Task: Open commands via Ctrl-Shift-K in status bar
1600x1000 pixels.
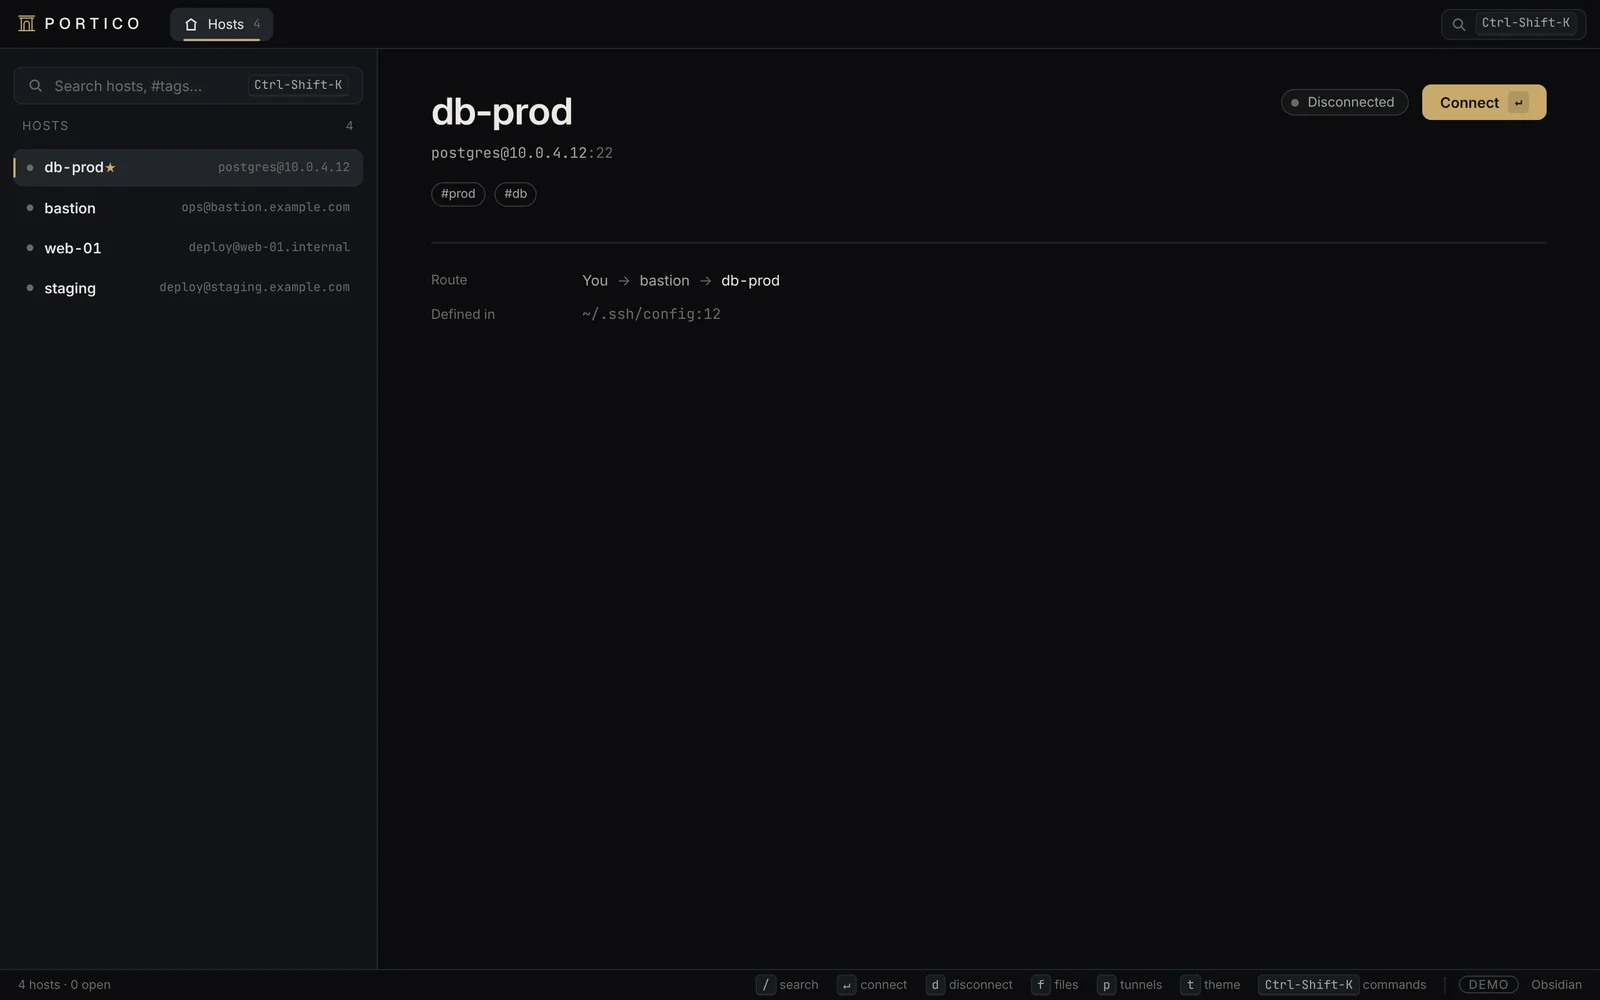Action: coord(1342,985)
